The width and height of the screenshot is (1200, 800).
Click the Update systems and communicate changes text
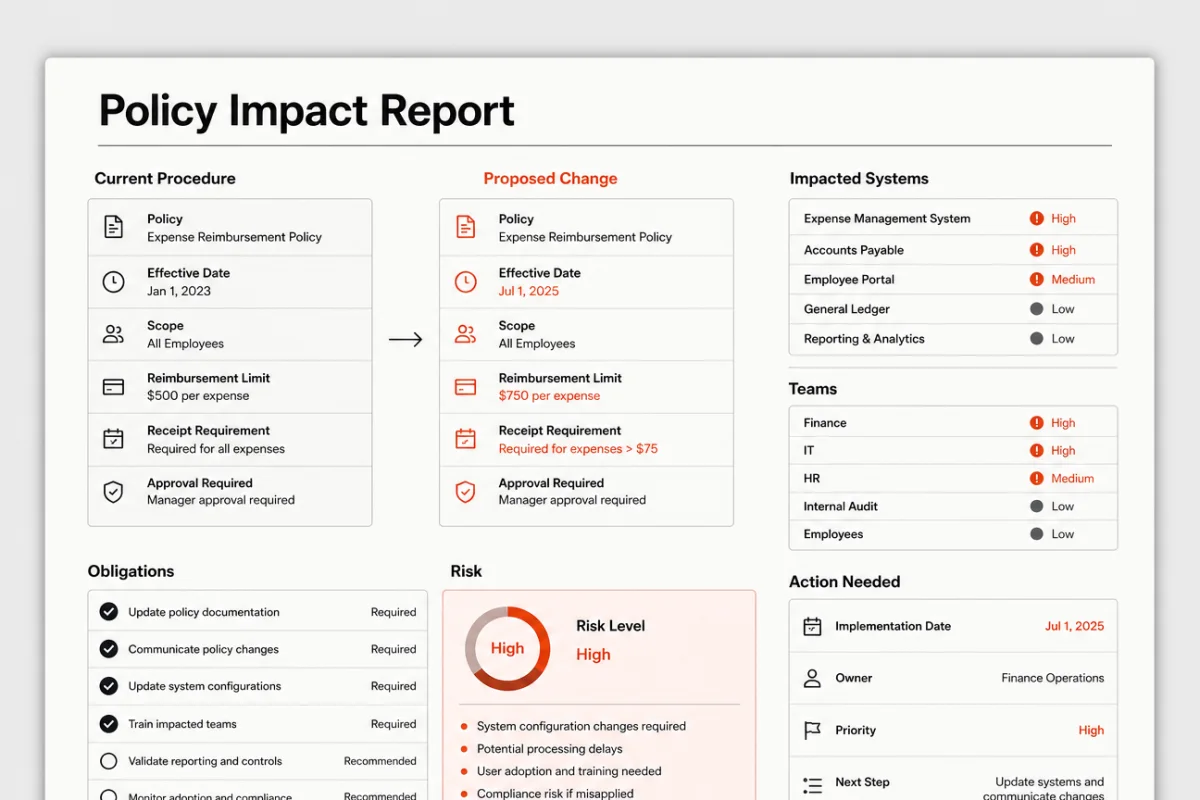(x=1044, y=789)
